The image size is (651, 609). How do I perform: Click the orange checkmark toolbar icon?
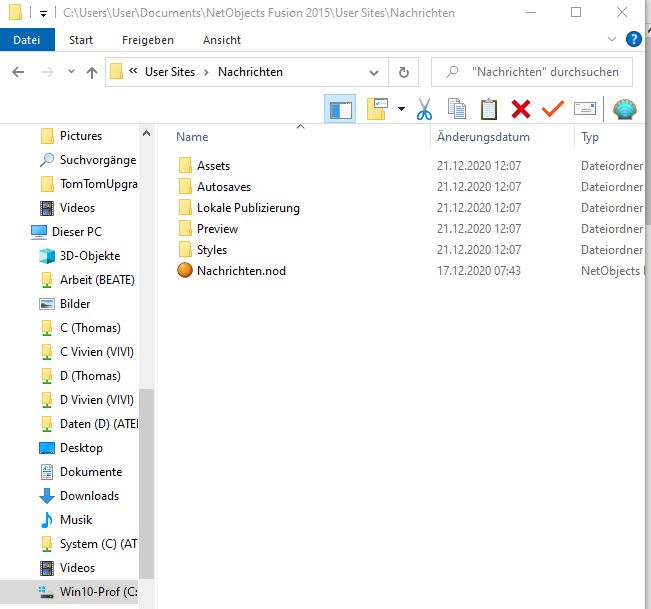(x=552, y=109)
